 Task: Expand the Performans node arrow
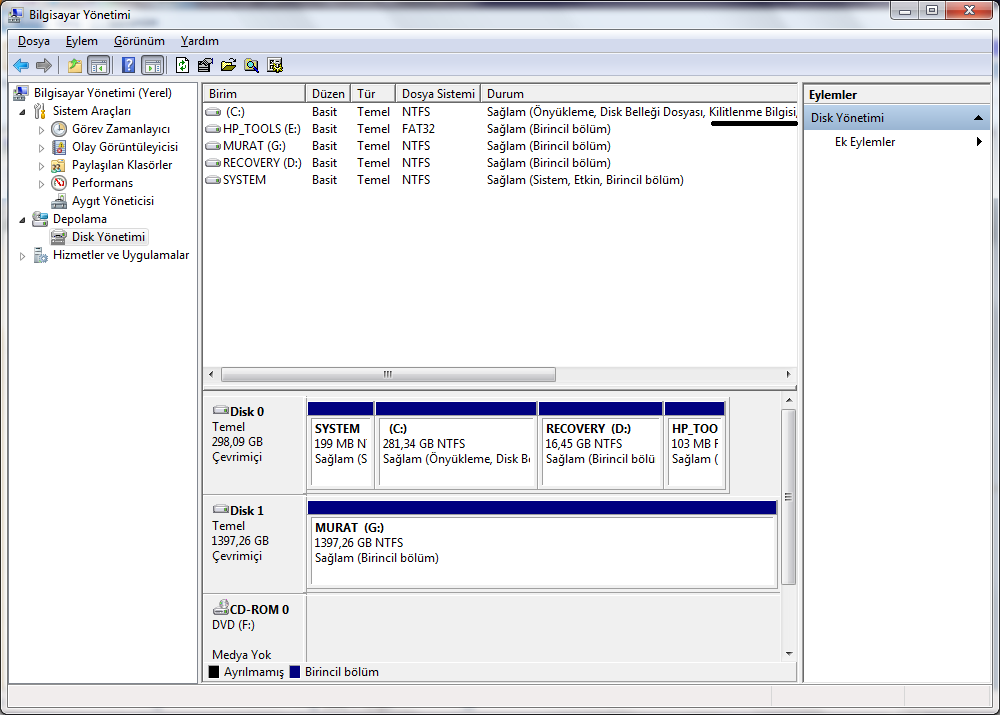(x=41, y=184)
